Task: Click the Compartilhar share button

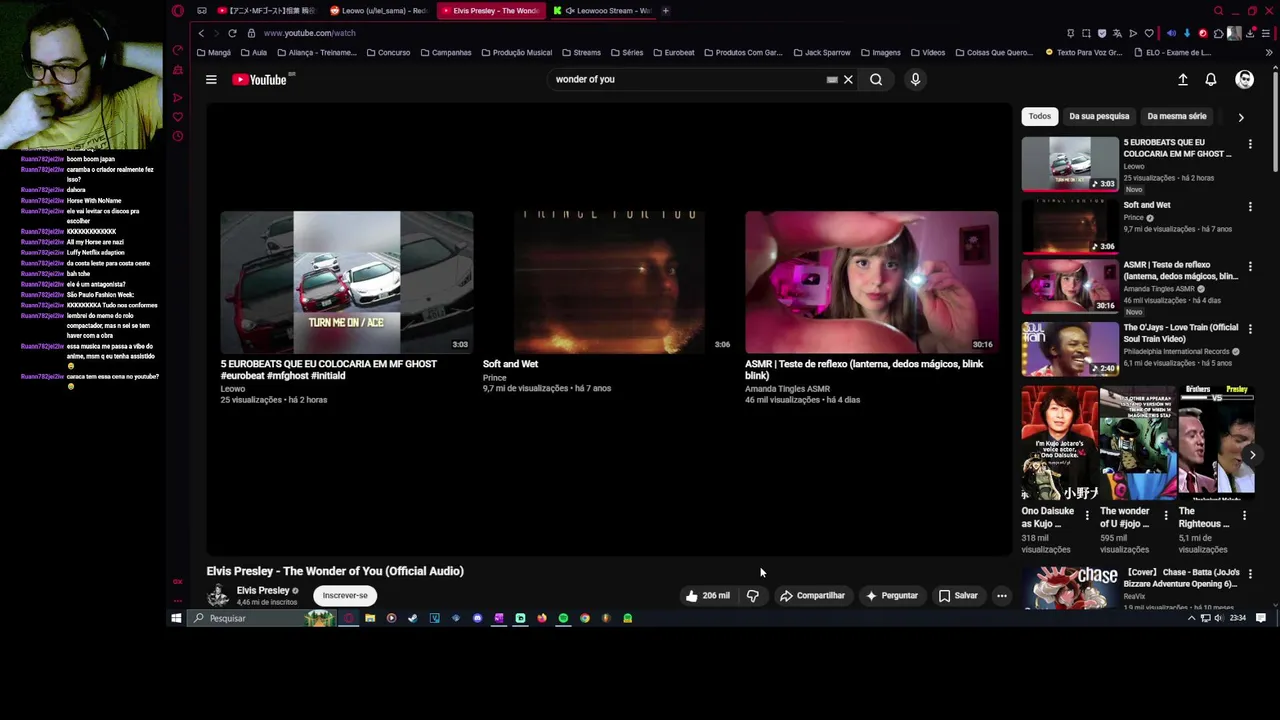Action: 812,595
